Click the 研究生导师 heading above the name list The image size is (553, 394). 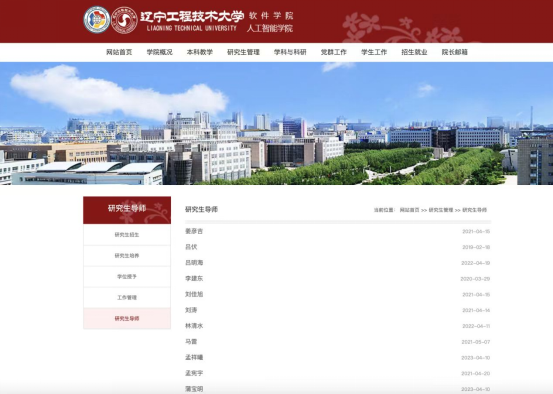(201, 210)
